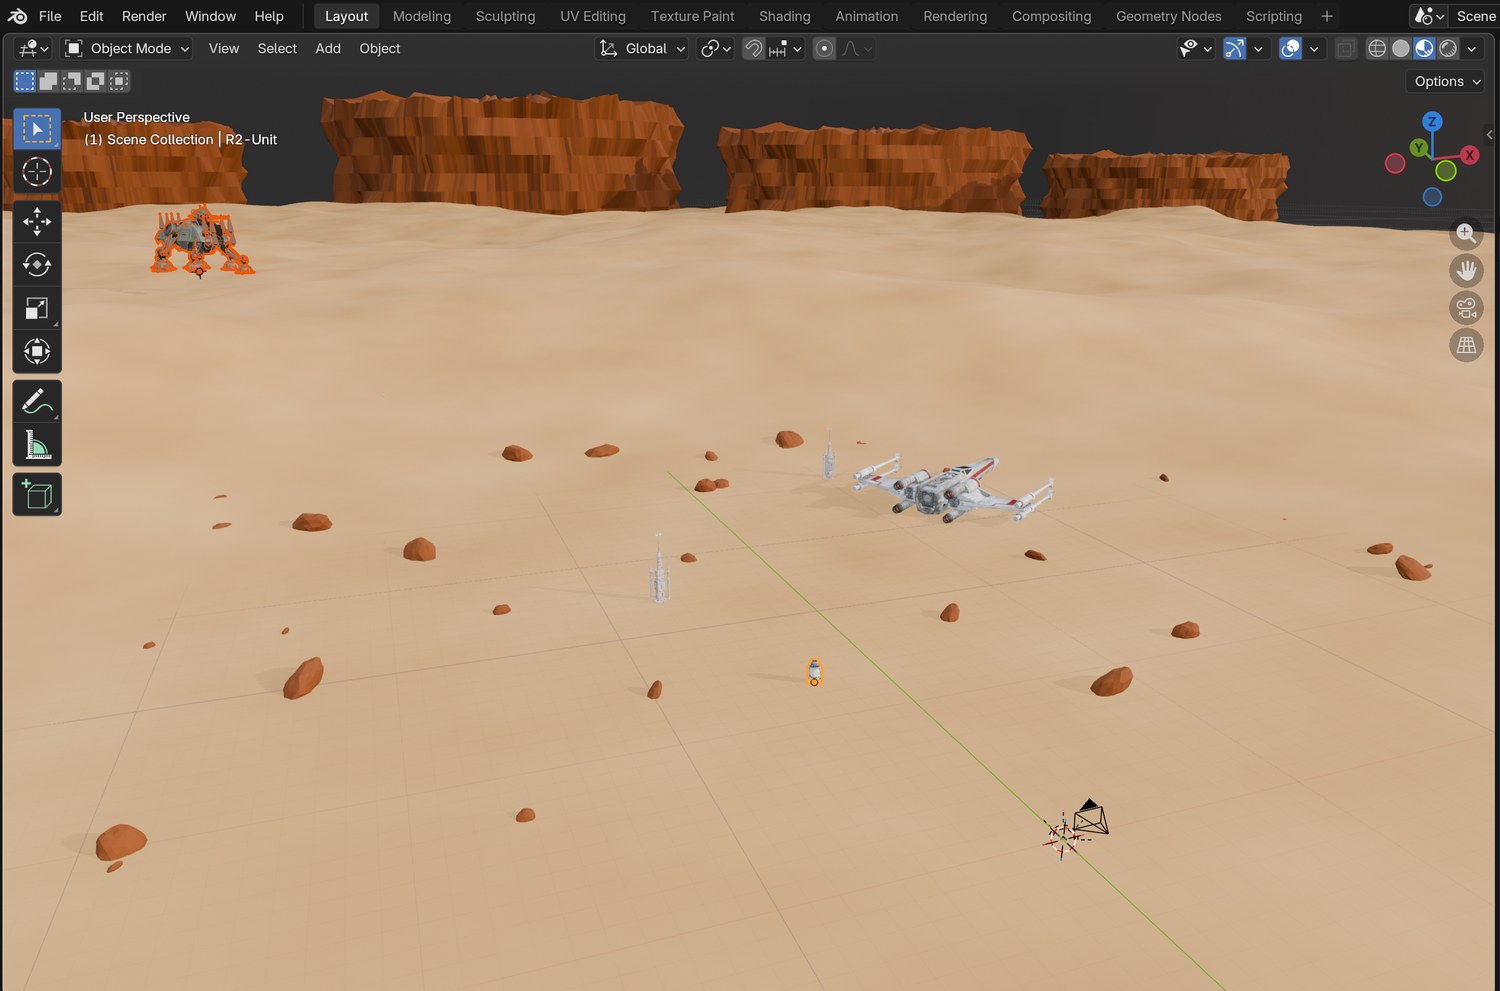Viewport: 1500px width, 991px height.
Task: Select the Annotate pencil tool
Action: [37, 401]
